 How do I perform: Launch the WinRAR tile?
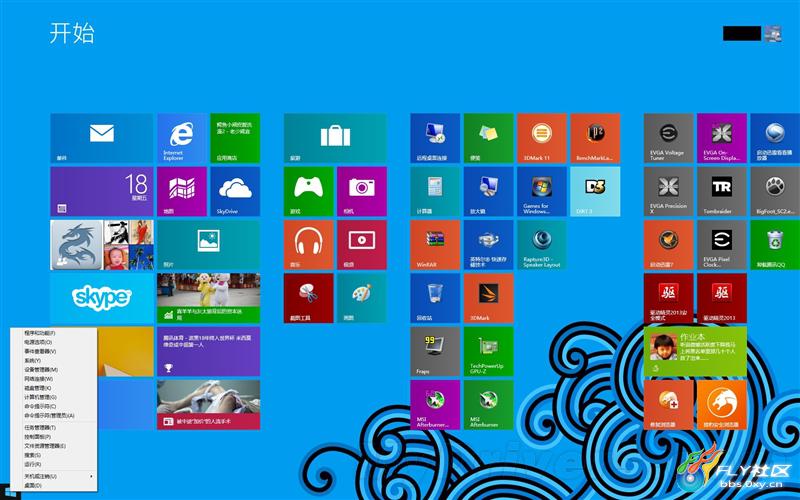click(435, 245)
